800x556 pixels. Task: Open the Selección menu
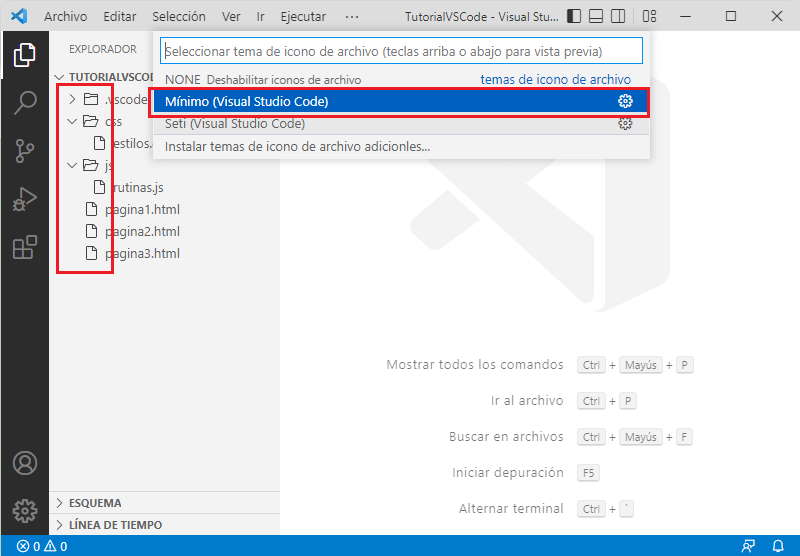pyautogui.click(x=179, y=16)
